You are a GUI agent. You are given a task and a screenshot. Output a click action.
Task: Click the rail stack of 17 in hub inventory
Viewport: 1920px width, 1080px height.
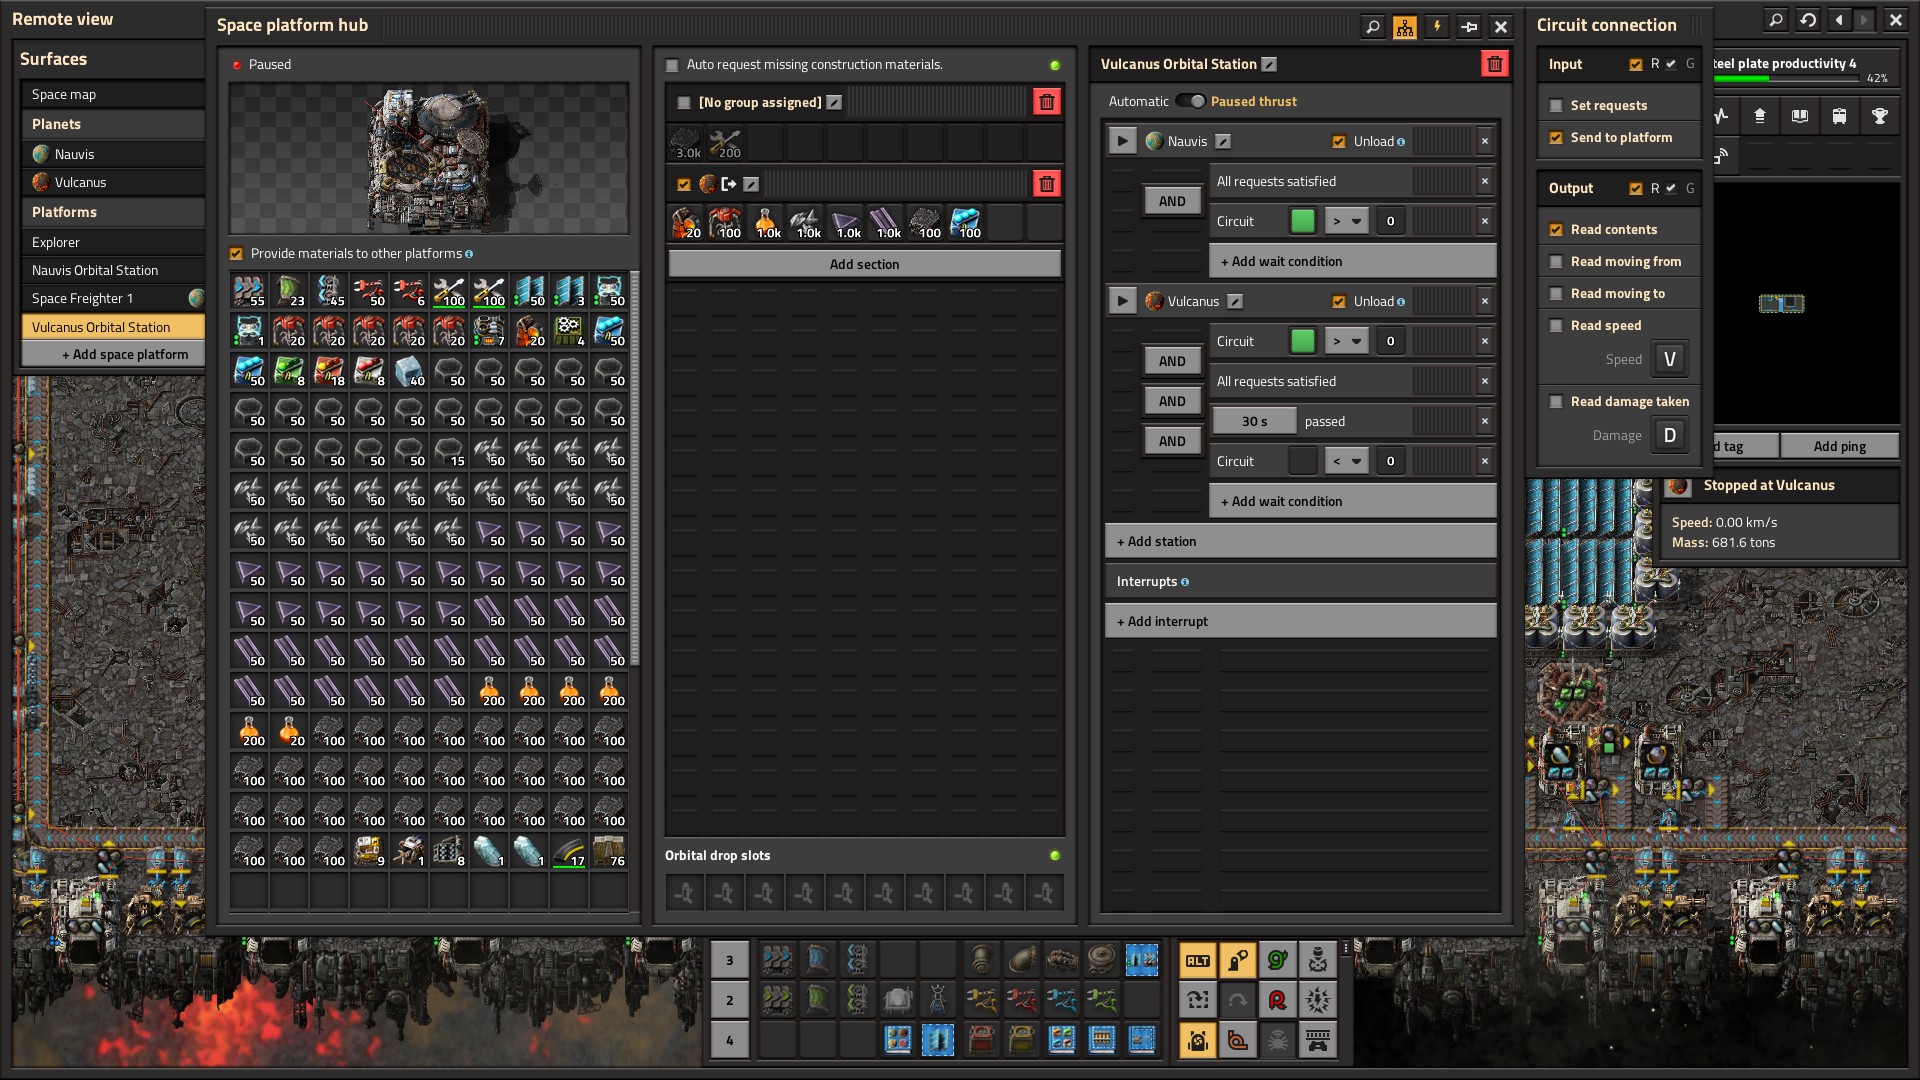pos(569,851)
